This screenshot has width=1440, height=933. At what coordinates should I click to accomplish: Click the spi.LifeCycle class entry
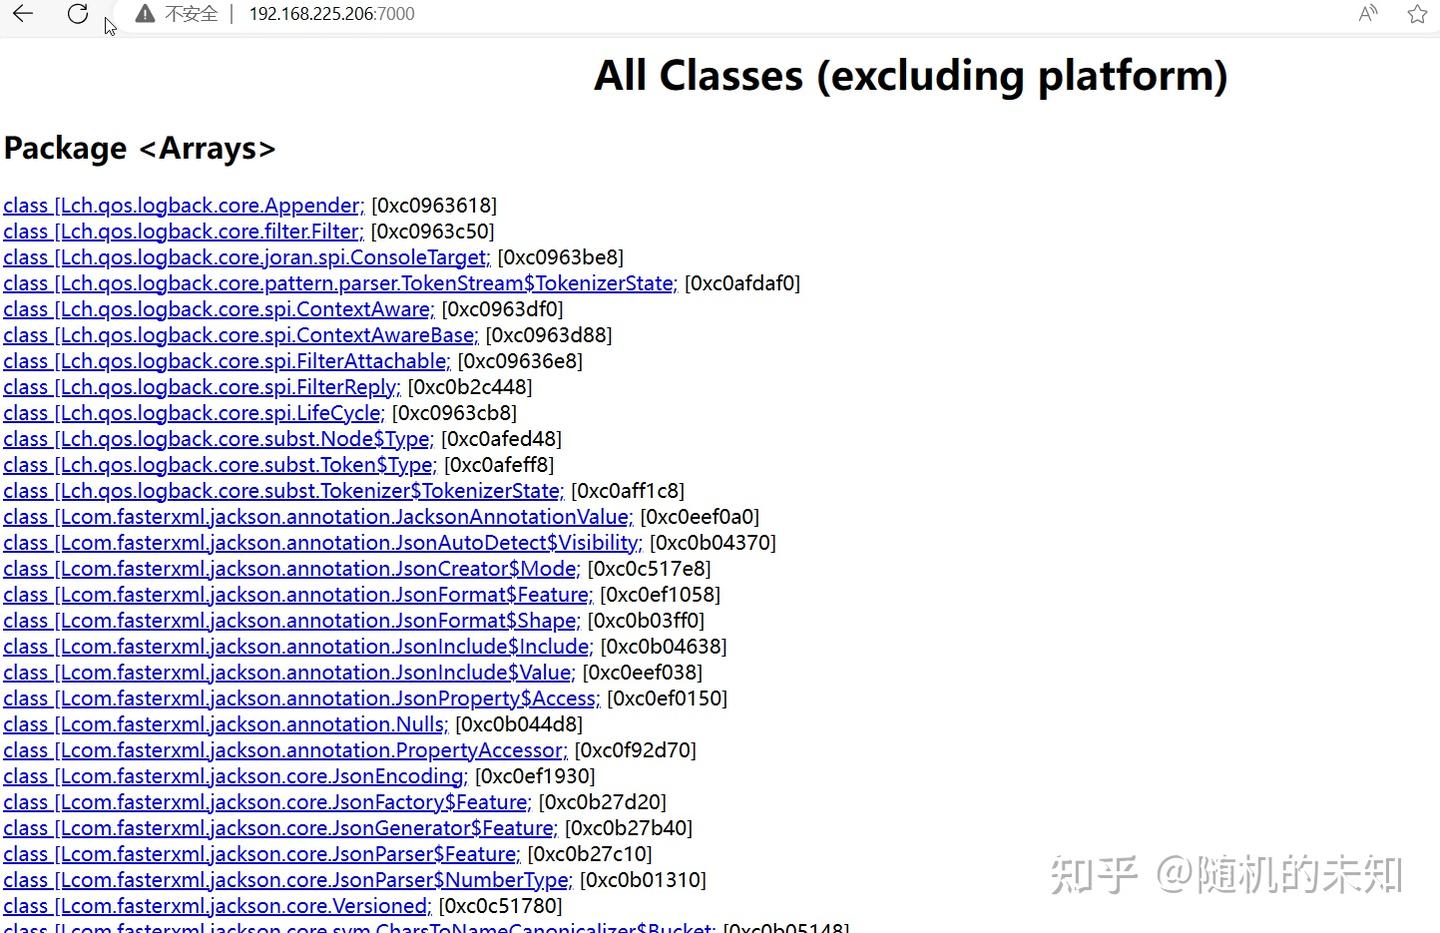click(192, 413)
